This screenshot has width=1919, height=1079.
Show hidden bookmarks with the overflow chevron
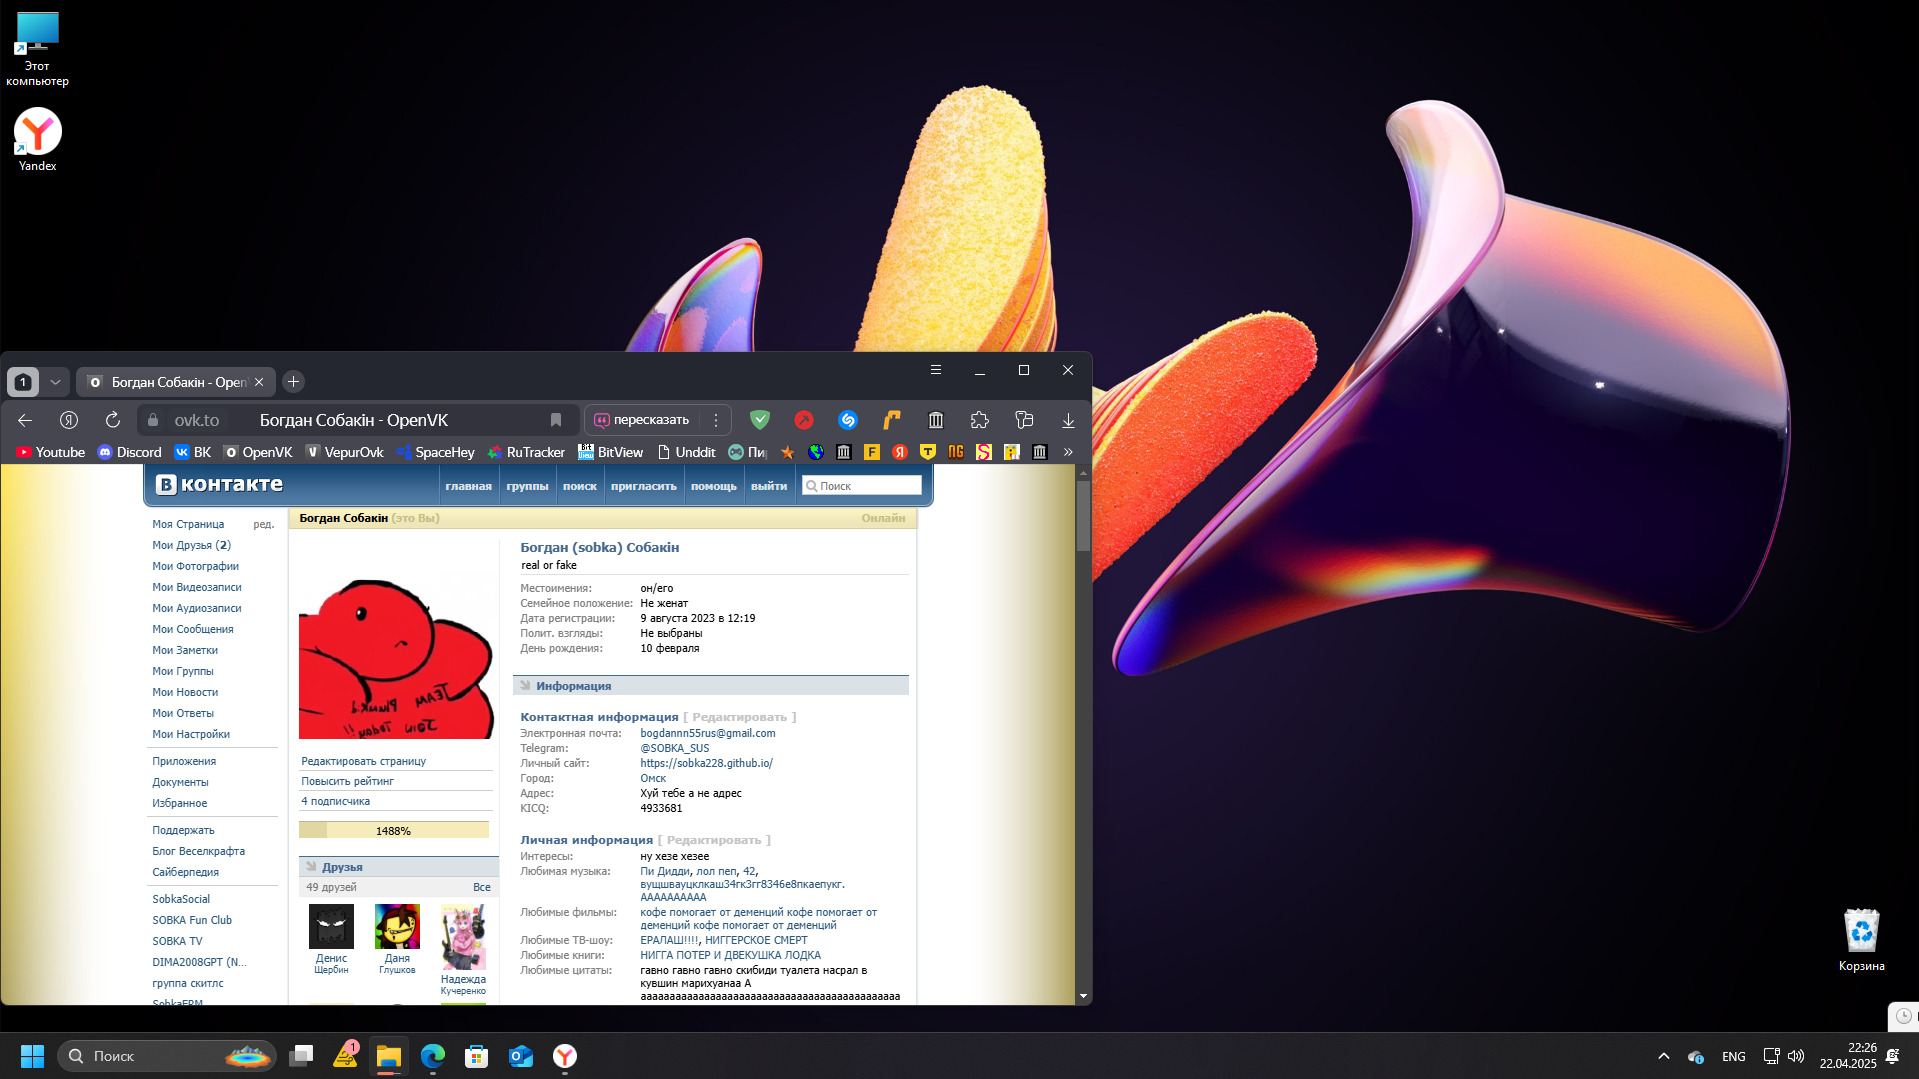[x=1068, y=452]
